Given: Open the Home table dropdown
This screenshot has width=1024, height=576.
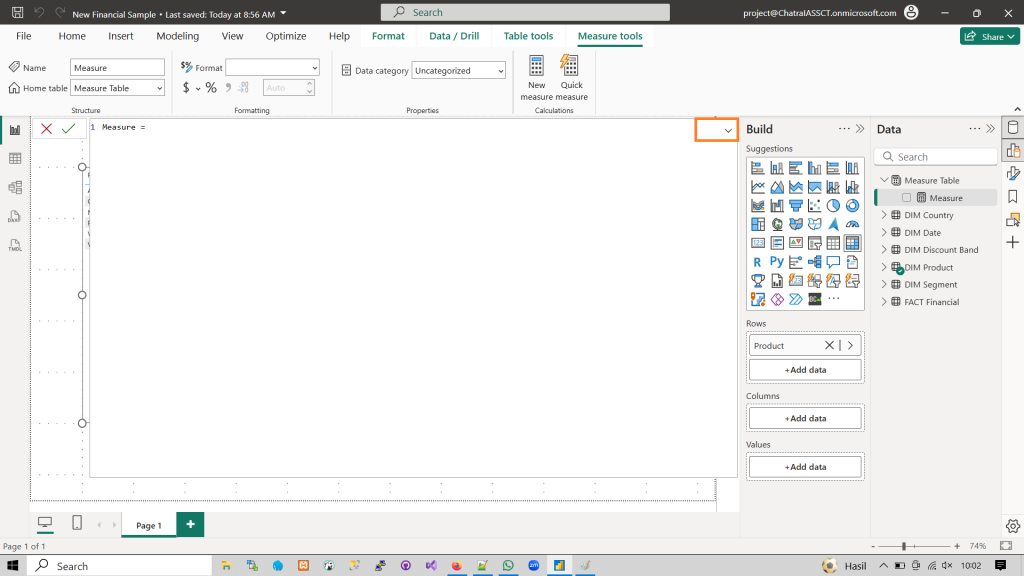Looking at the screenshot, I should [x=118, y=88].
